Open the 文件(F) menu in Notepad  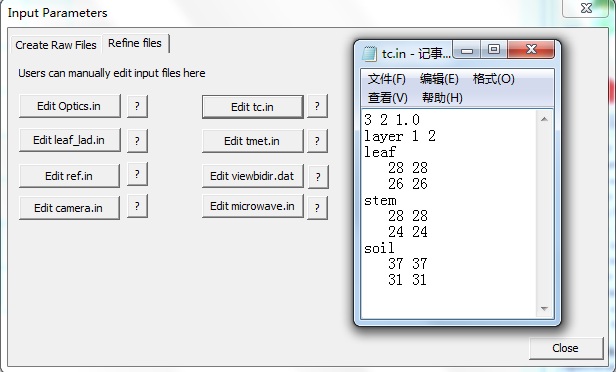tap(386, 79)
